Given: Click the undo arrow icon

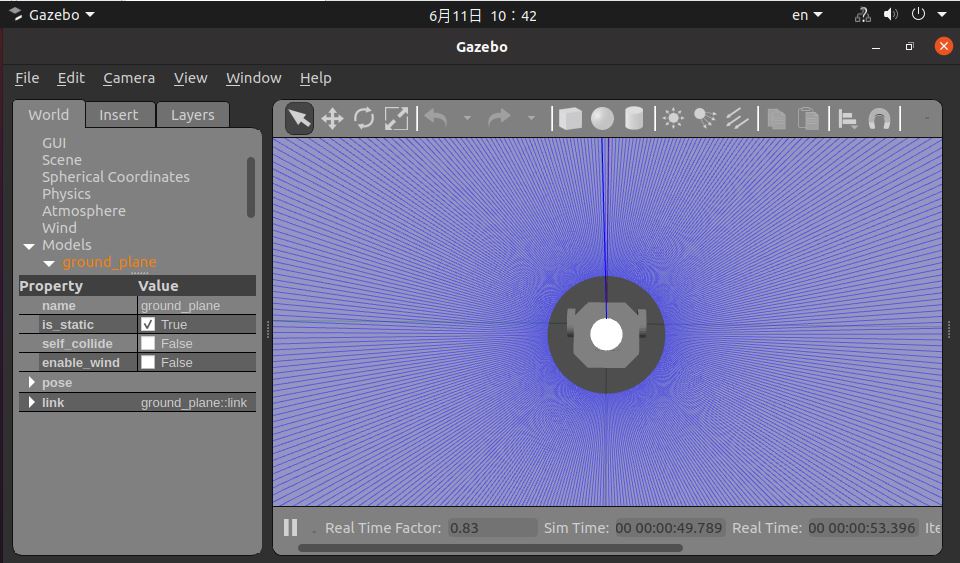Looking at the screenshot, I should tap(436, 117).
